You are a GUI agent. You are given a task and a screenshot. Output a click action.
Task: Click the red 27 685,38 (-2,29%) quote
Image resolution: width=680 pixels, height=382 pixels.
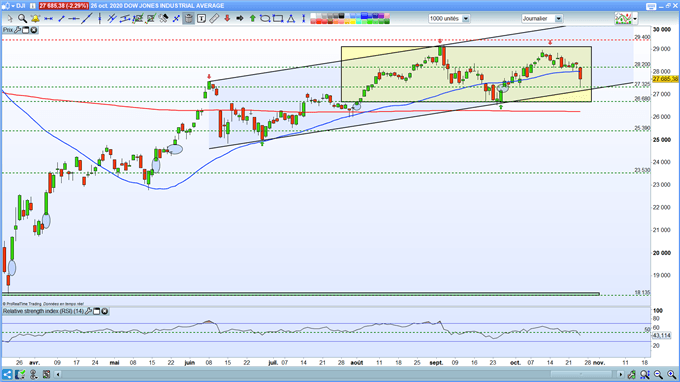click(64, 6)
